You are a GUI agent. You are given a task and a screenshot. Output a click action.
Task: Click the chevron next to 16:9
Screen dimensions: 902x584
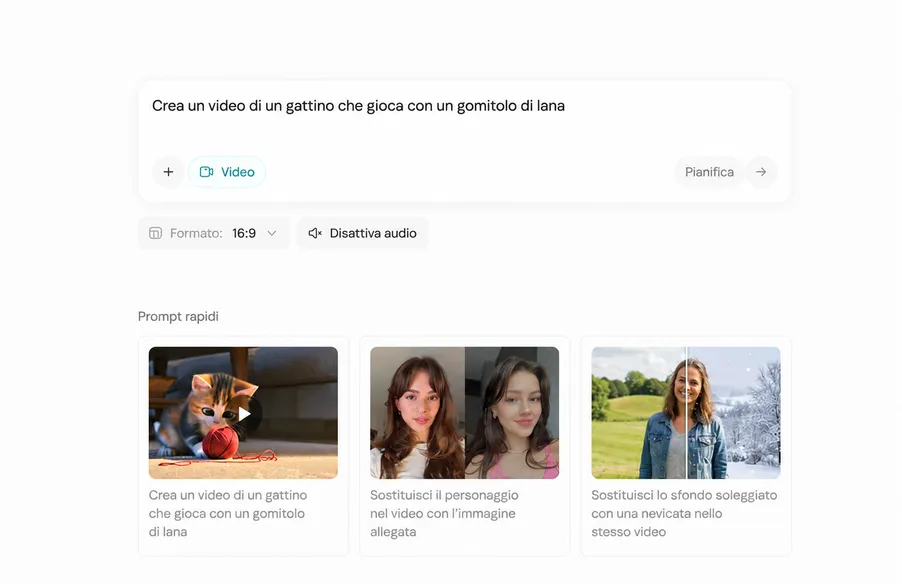[x=272, y=233]
